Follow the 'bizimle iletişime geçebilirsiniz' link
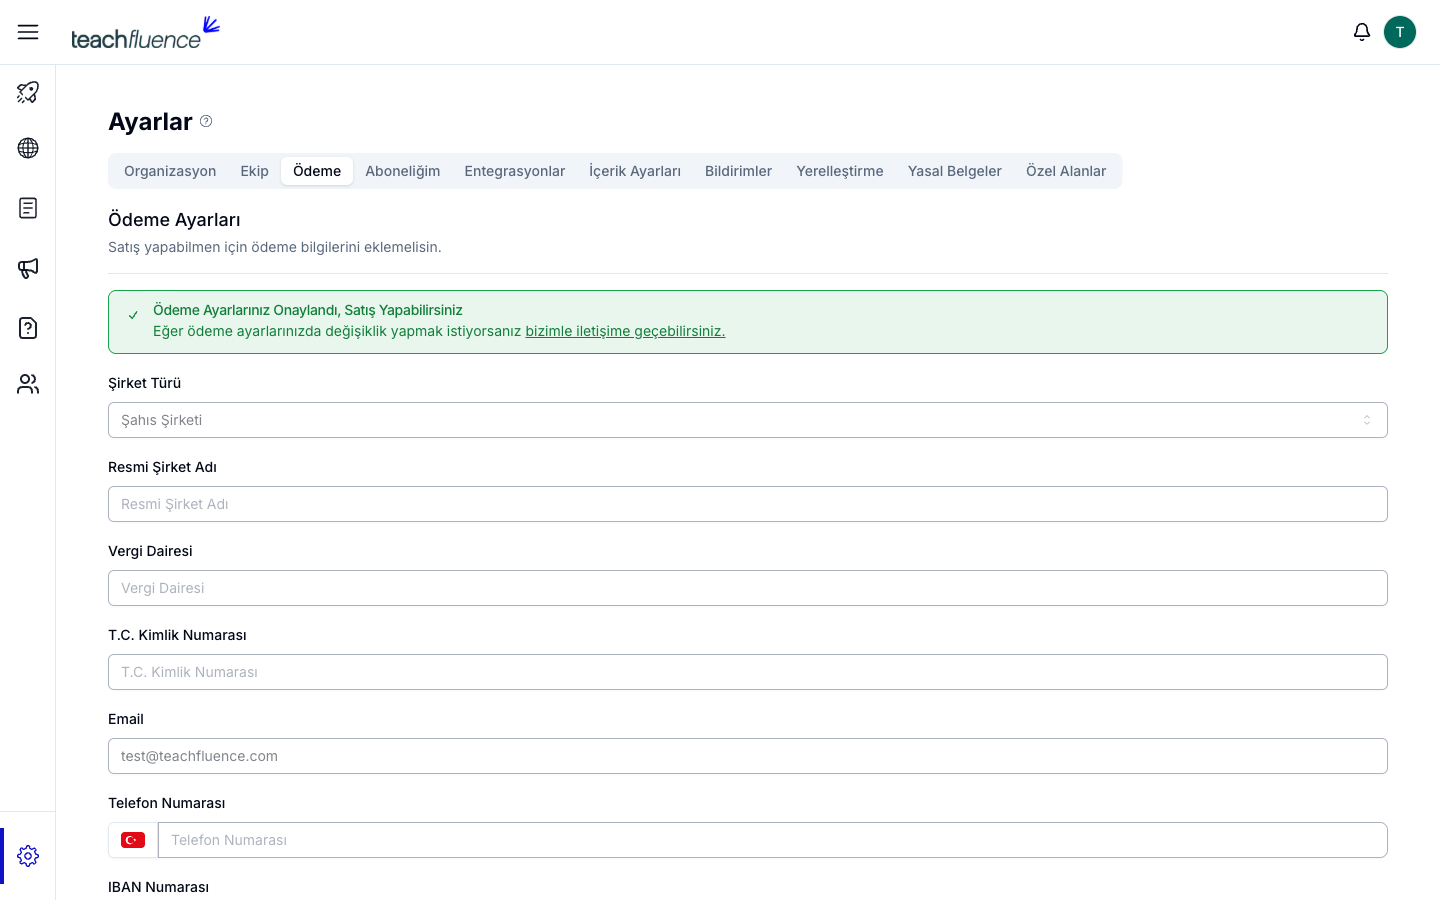 coord(625,331)
